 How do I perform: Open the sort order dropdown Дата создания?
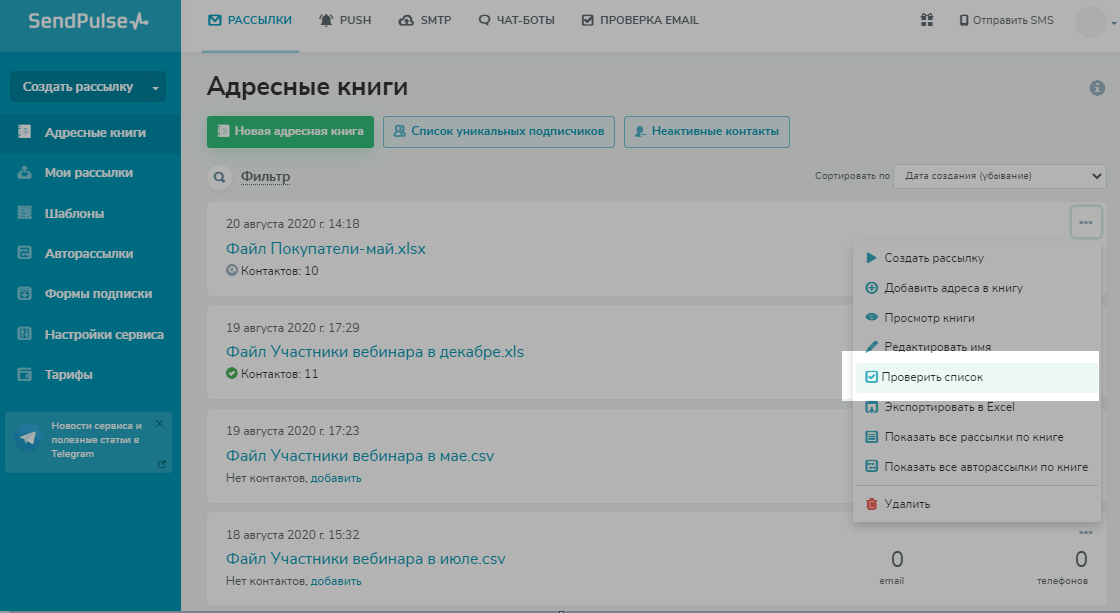(999, 176)
